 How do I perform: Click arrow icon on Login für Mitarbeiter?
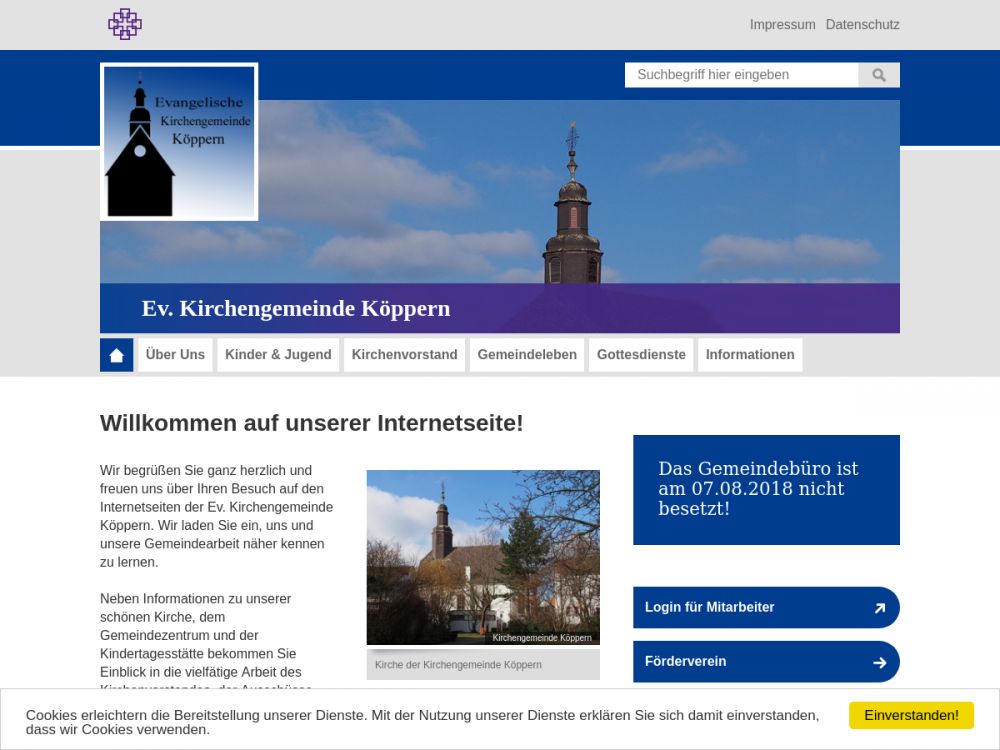coord(879,608)
